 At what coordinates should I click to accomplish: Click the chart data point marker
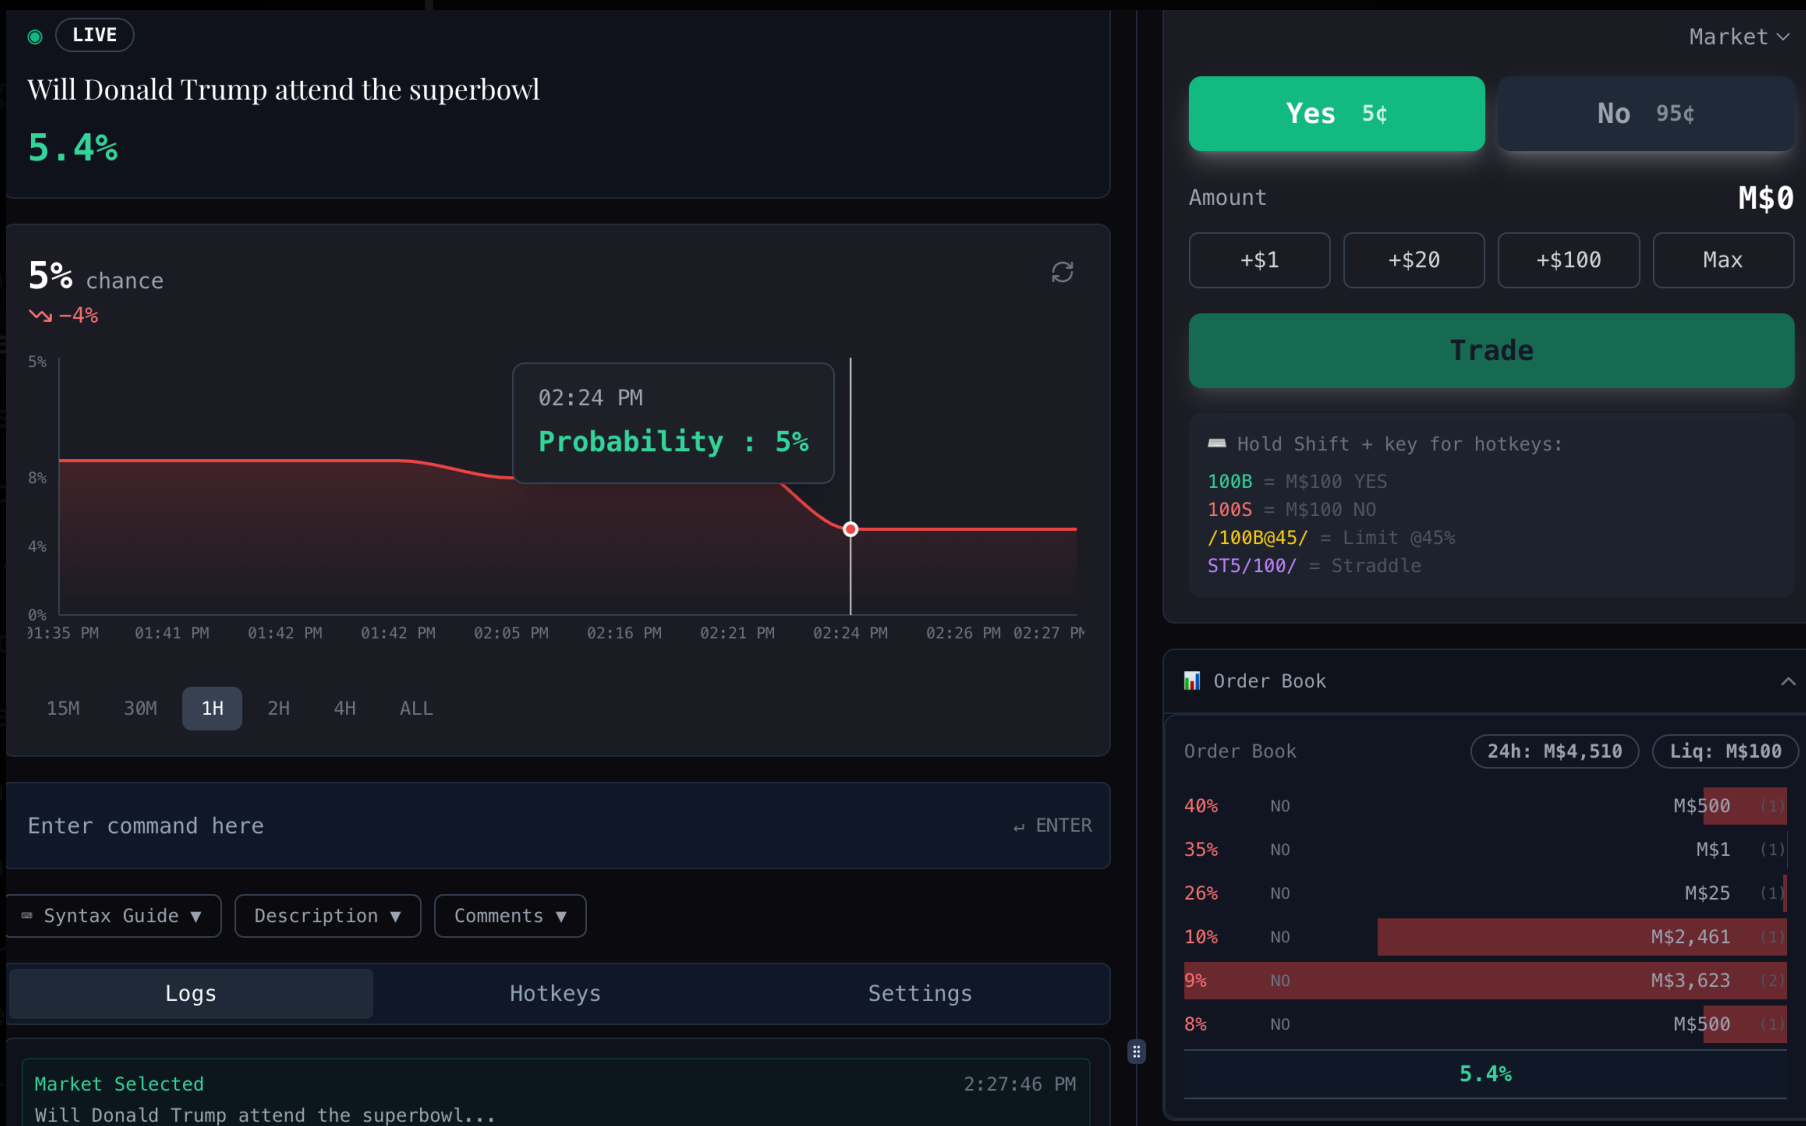coord(850,529)
